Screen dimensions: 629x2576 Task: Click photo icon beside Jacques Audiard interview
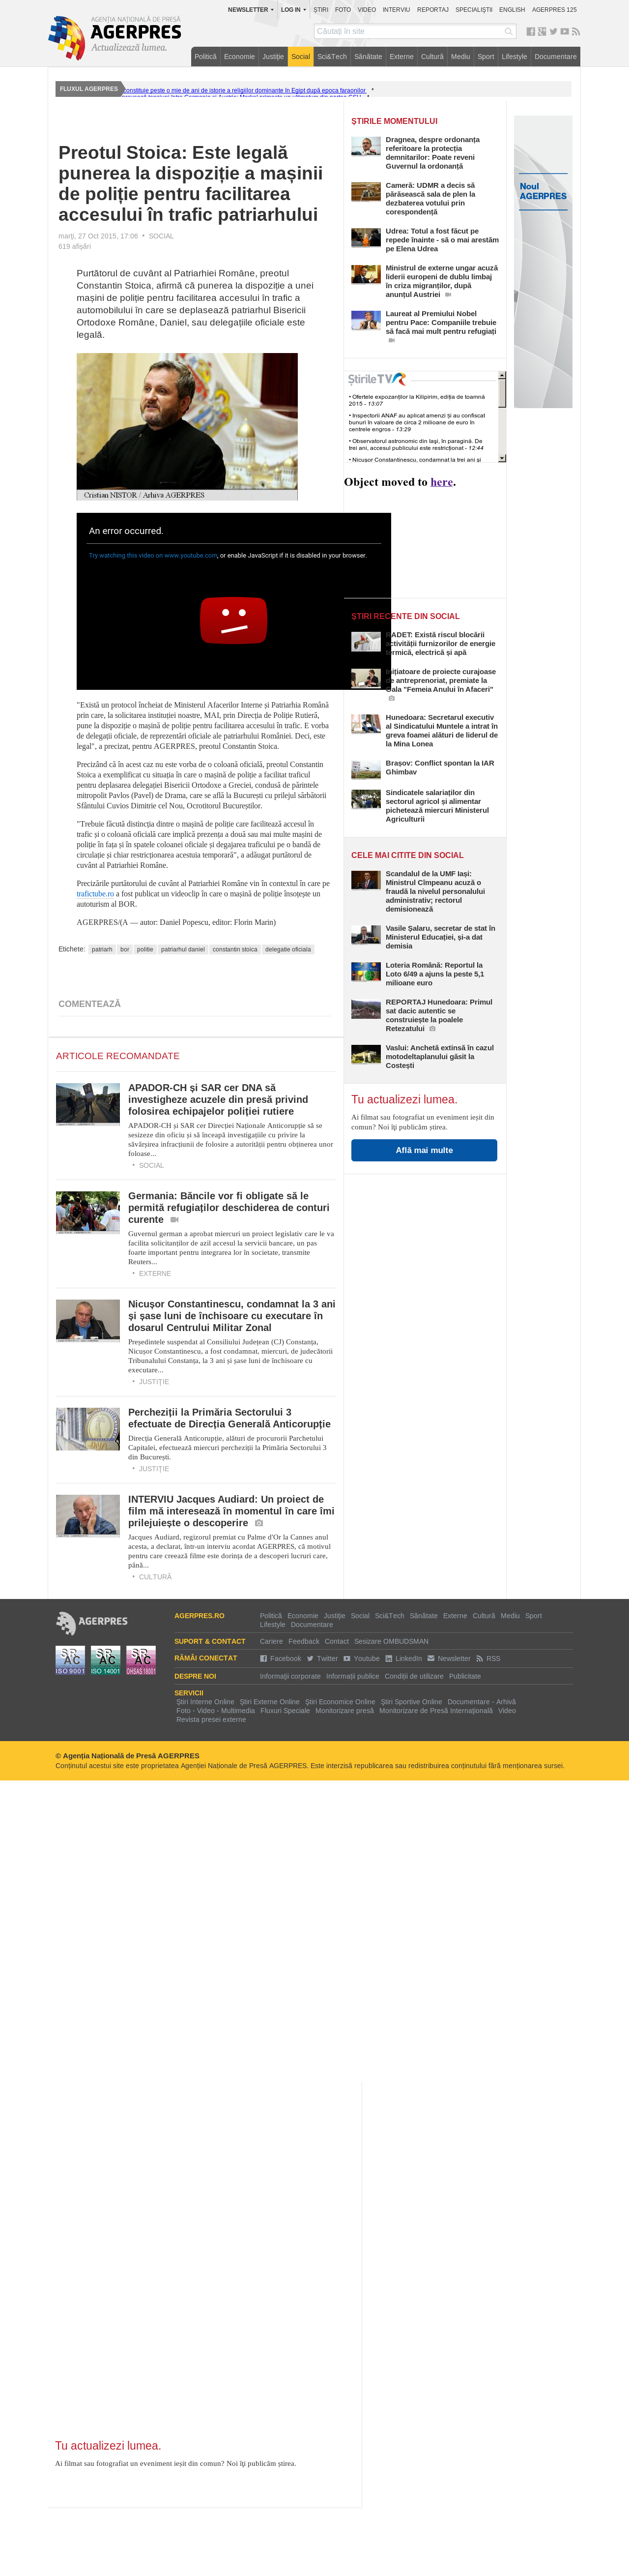pos(259,1523)
